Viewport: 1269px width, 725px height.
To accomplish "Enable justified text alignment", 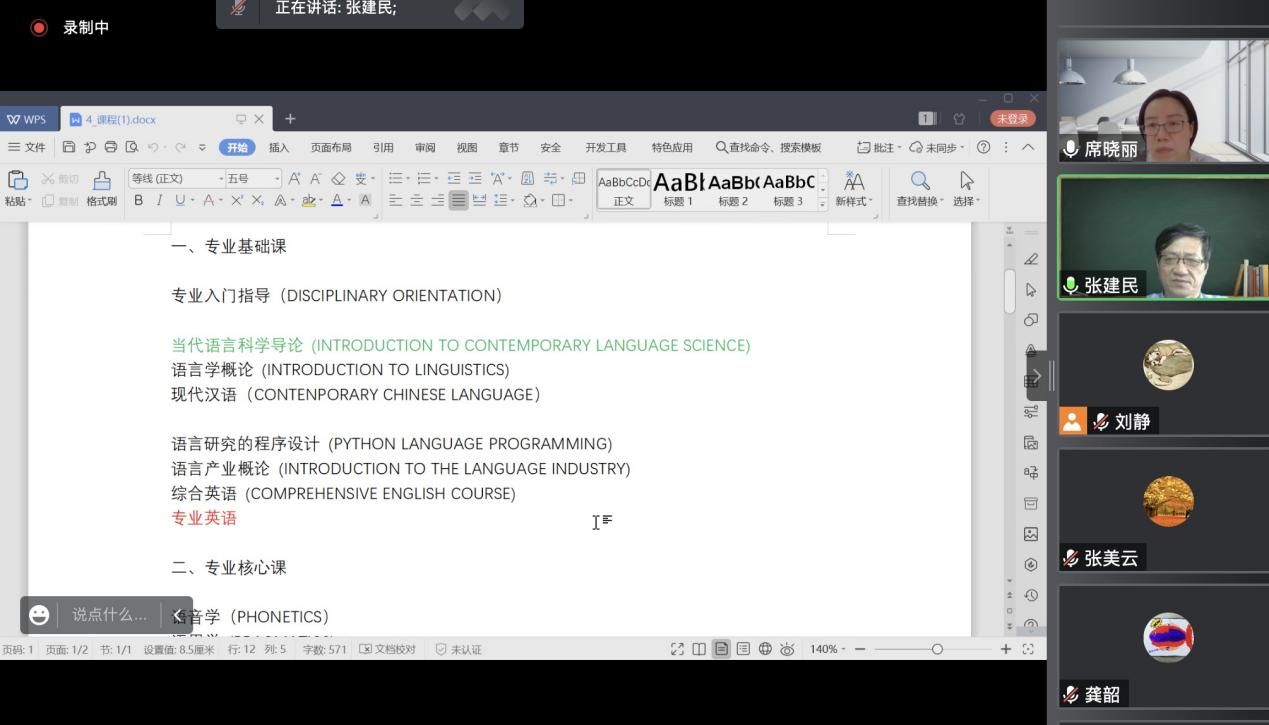I will pos(458,200).
